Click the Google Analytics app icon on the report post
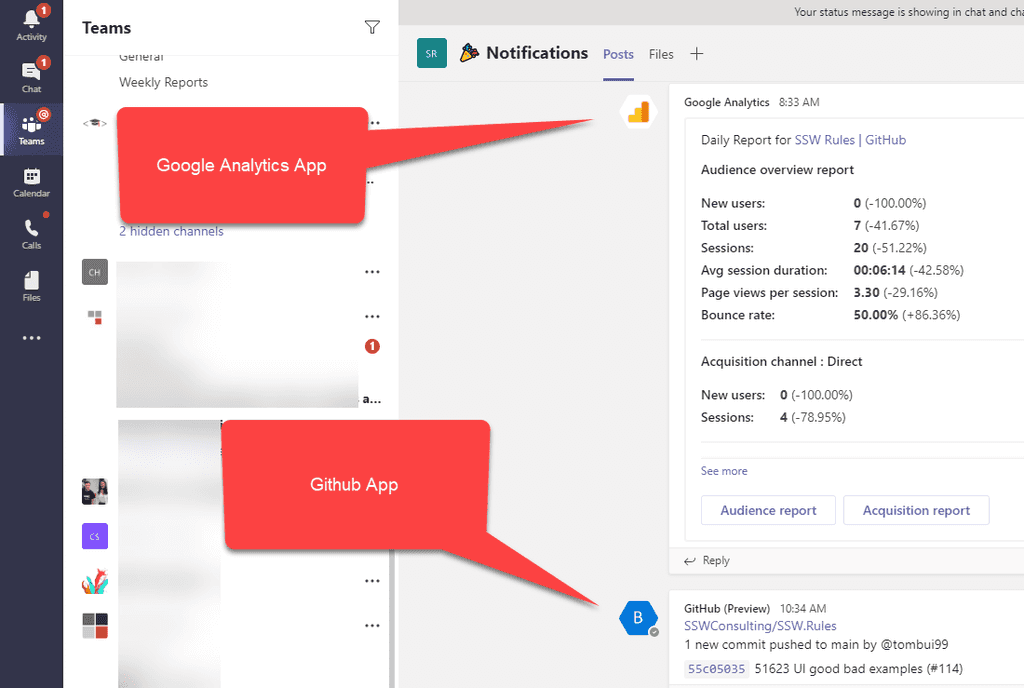The image size is (1024, 688). point(637,113)
